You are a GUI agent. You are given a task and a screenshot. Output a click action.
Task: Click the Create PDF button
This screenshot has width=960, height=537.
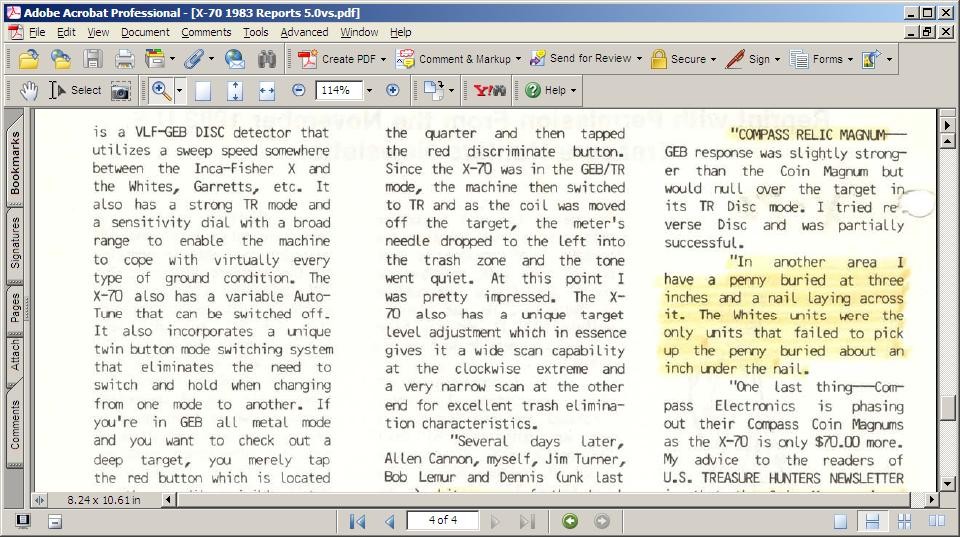336,59
